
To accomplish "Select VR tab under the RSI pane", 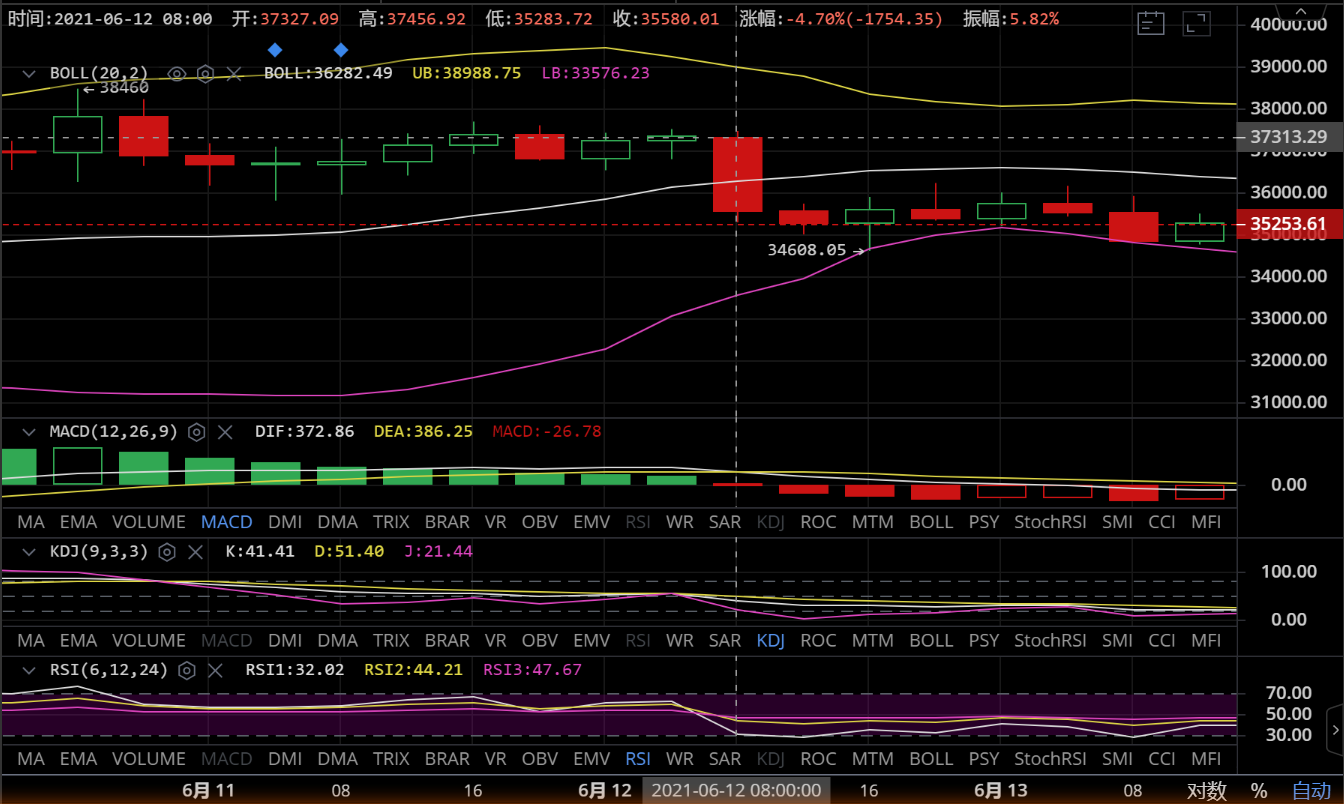I will click(495, 760).
